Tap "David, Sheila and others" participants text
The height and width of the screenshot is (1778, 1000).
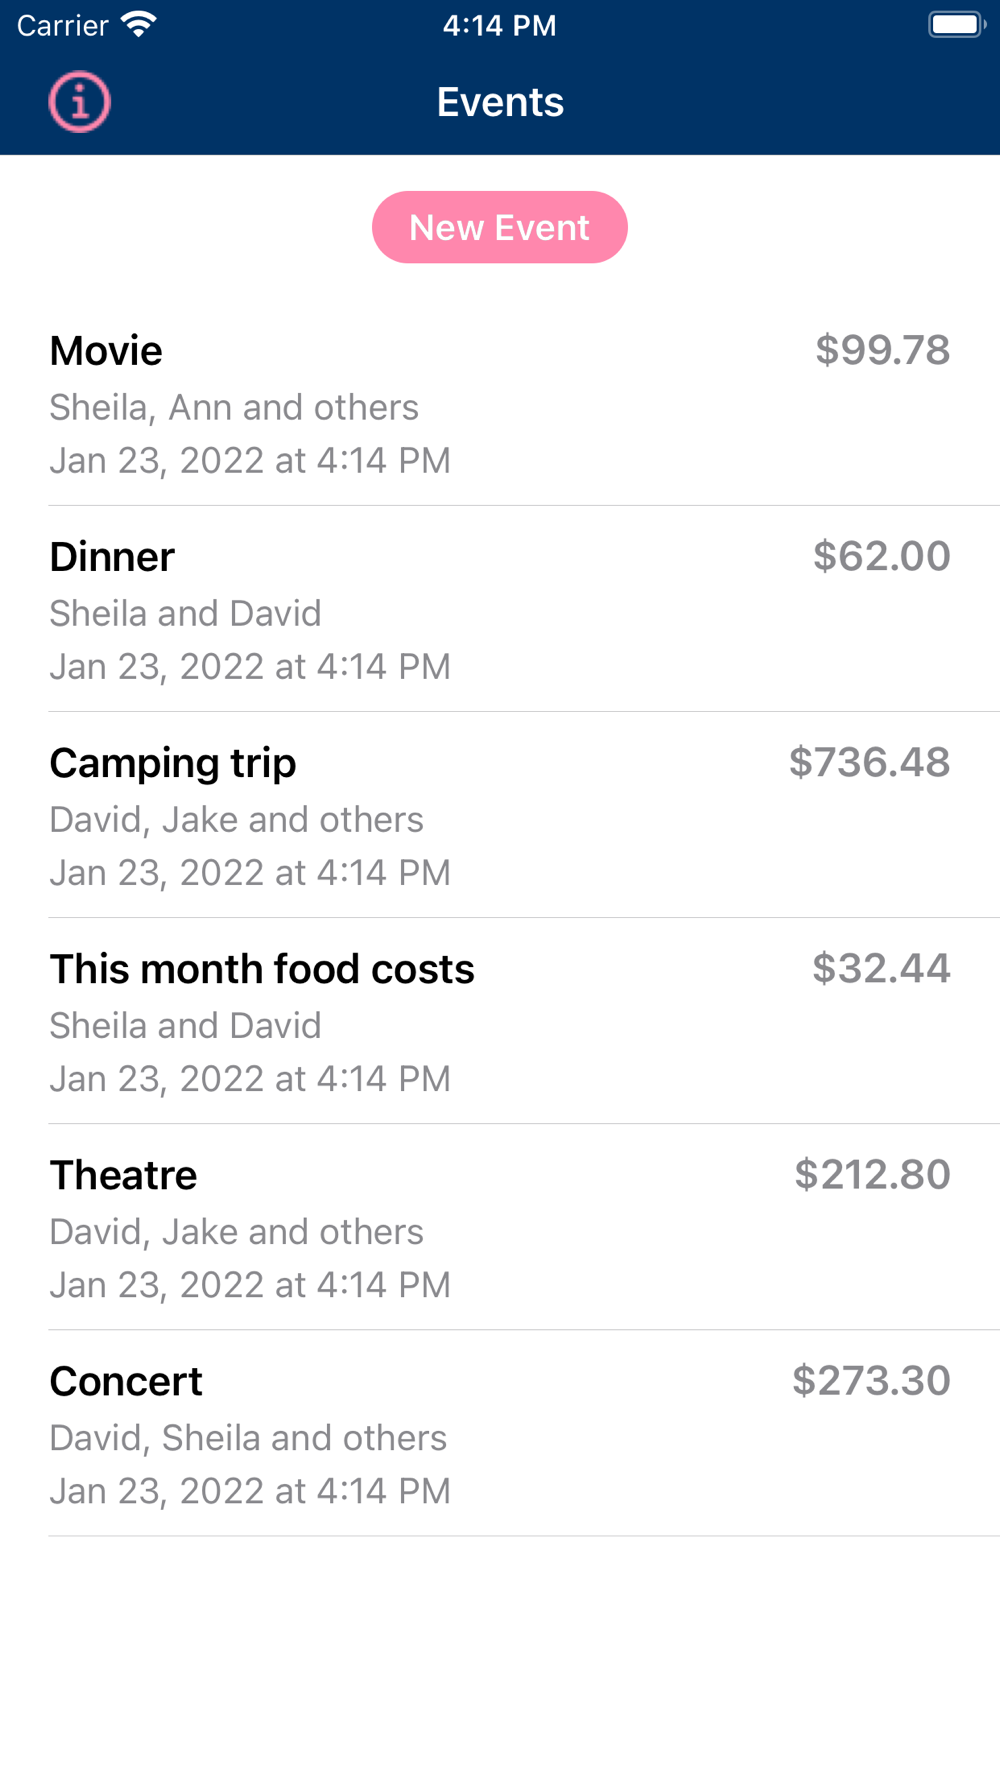(x=248, y=1438)
